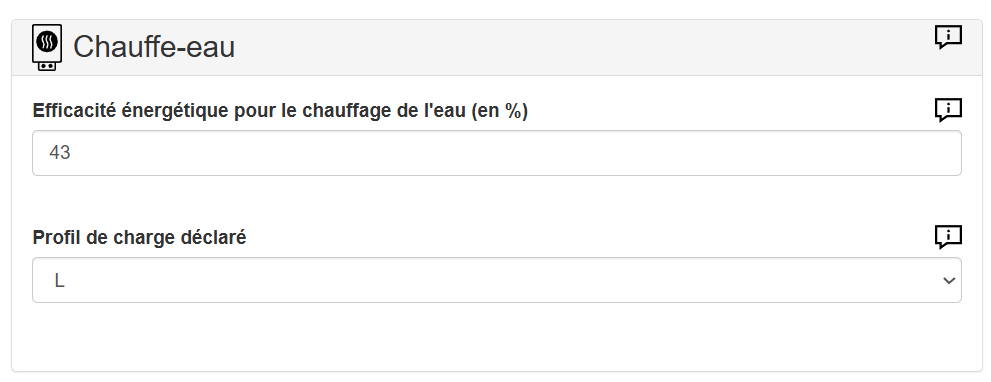Expand the load profile combo box showing L

497,280
